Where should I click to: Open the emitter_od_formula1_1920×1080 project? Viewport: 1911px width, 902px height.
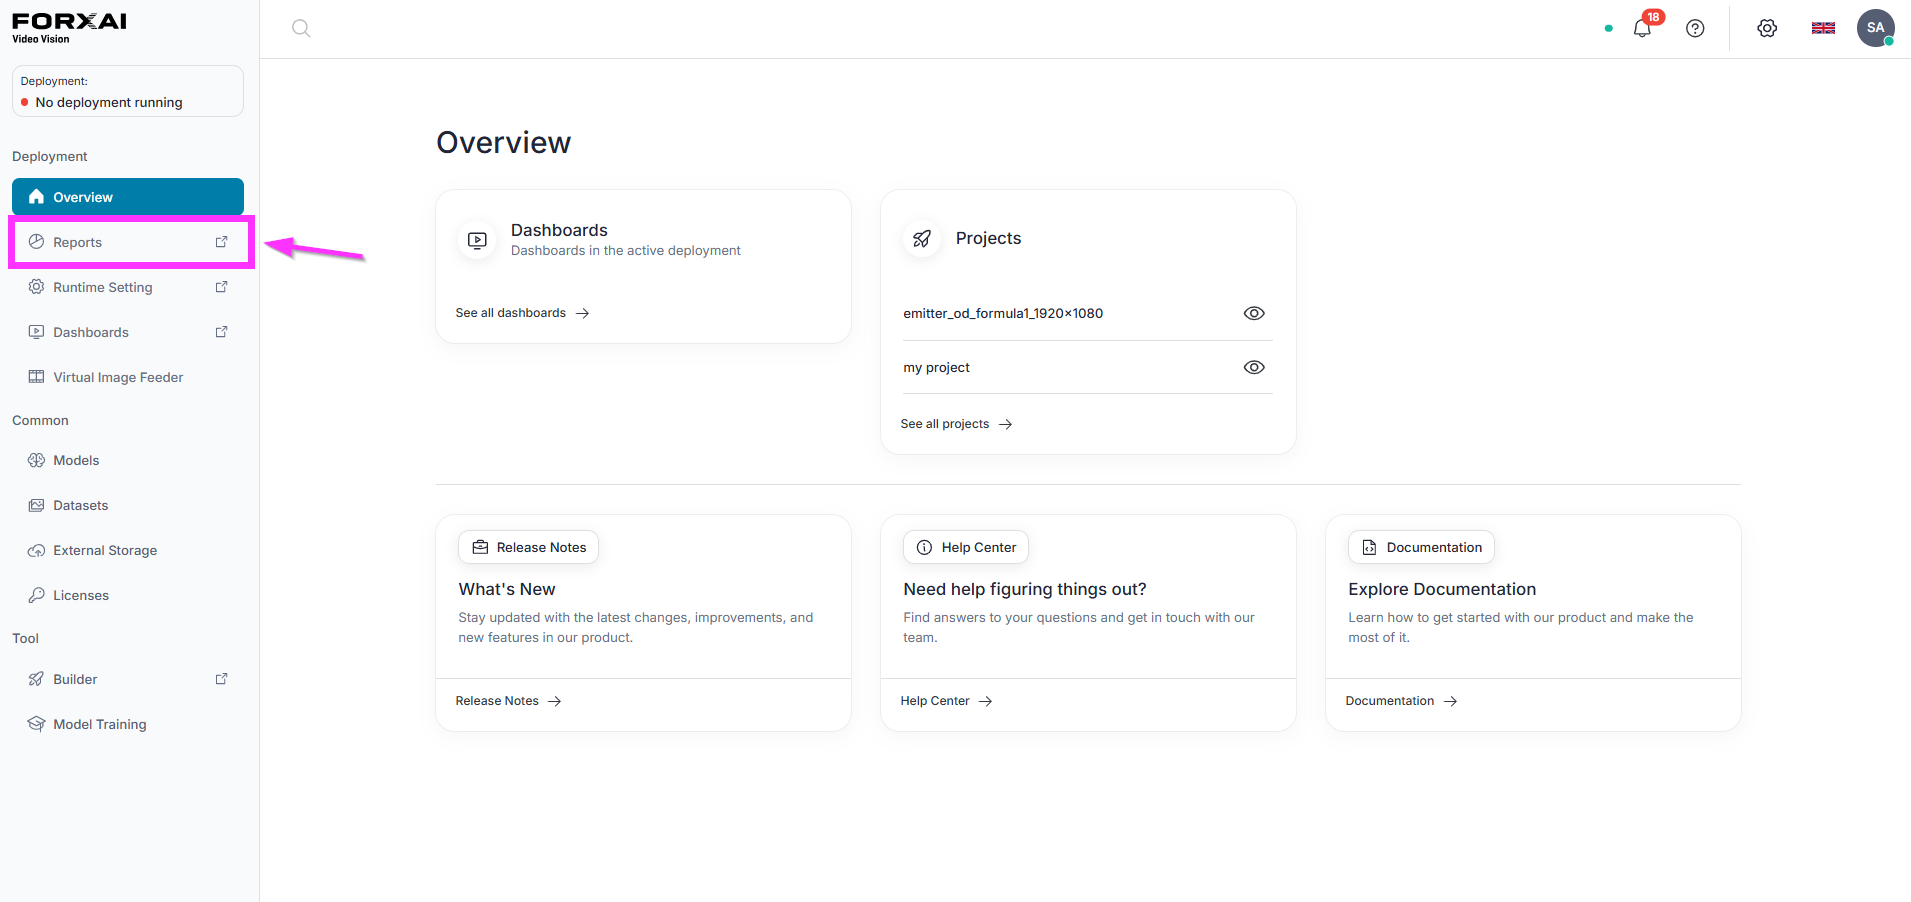(1003, 313)
